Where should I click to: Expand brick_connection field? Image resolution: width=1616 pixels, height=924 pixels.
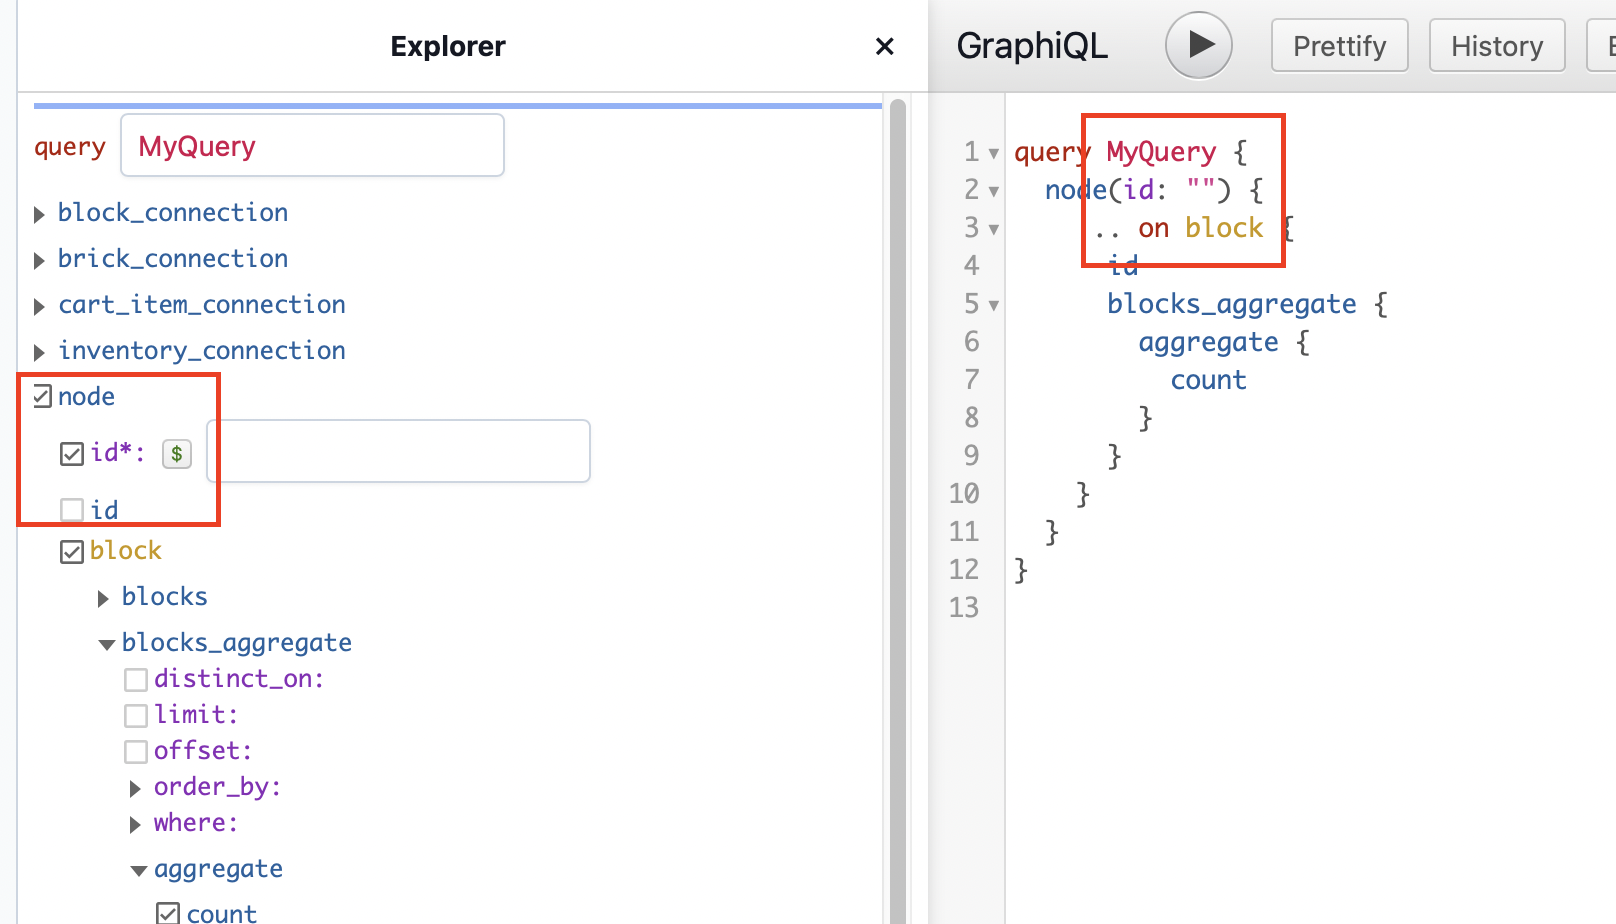click(40, 260)
